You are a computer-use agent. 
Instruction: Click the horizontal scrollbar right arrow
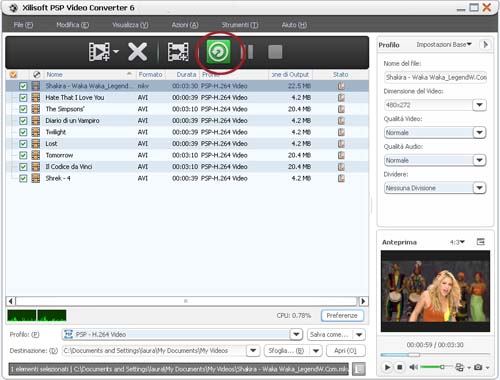tap(363, 301)
